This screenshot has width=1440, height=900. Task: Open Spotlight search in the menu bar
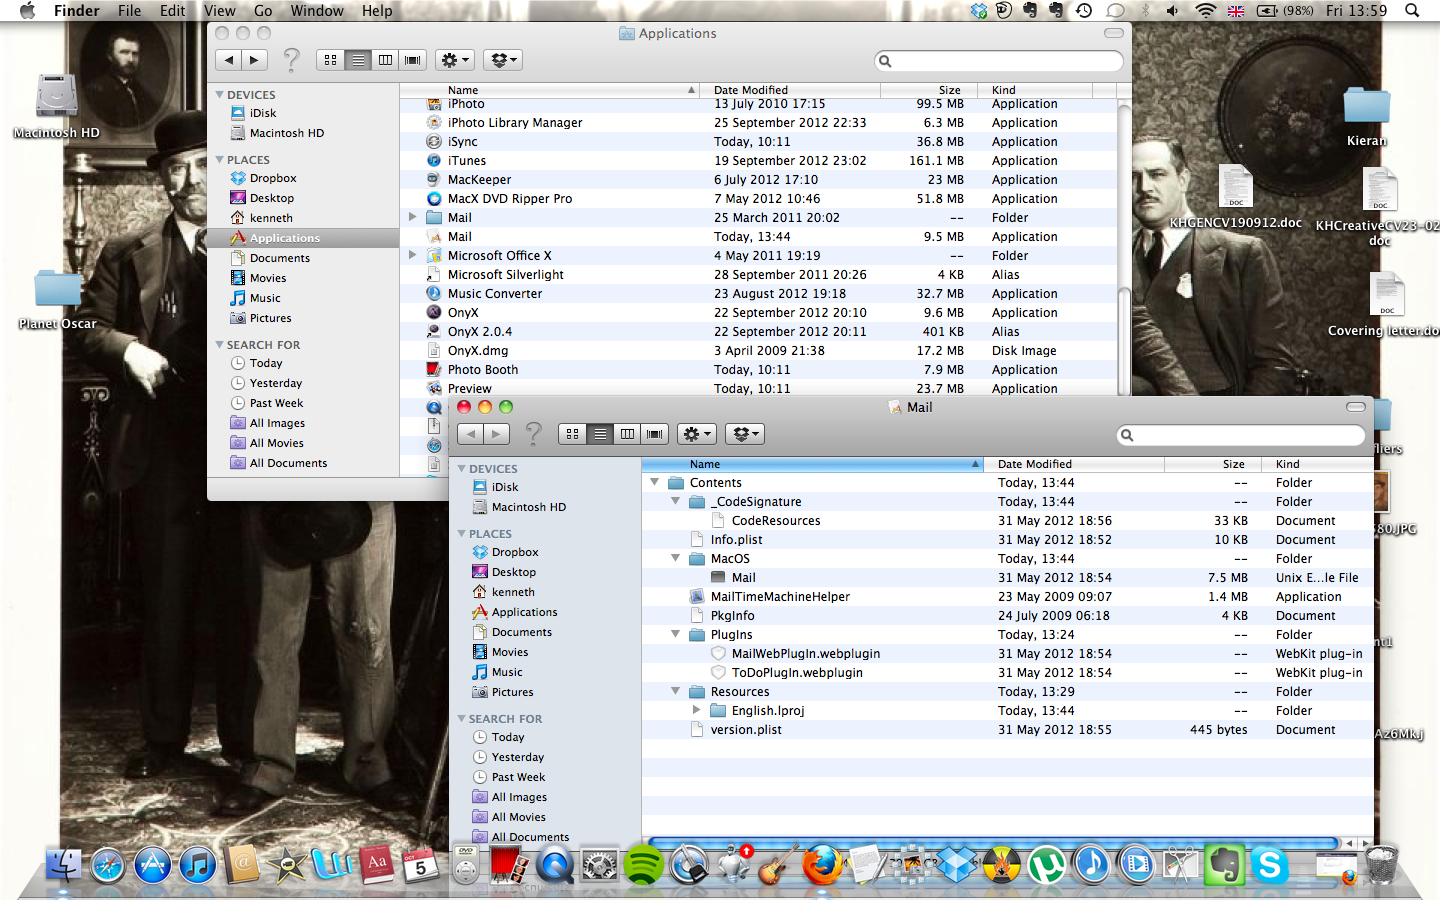(1412, 11)
